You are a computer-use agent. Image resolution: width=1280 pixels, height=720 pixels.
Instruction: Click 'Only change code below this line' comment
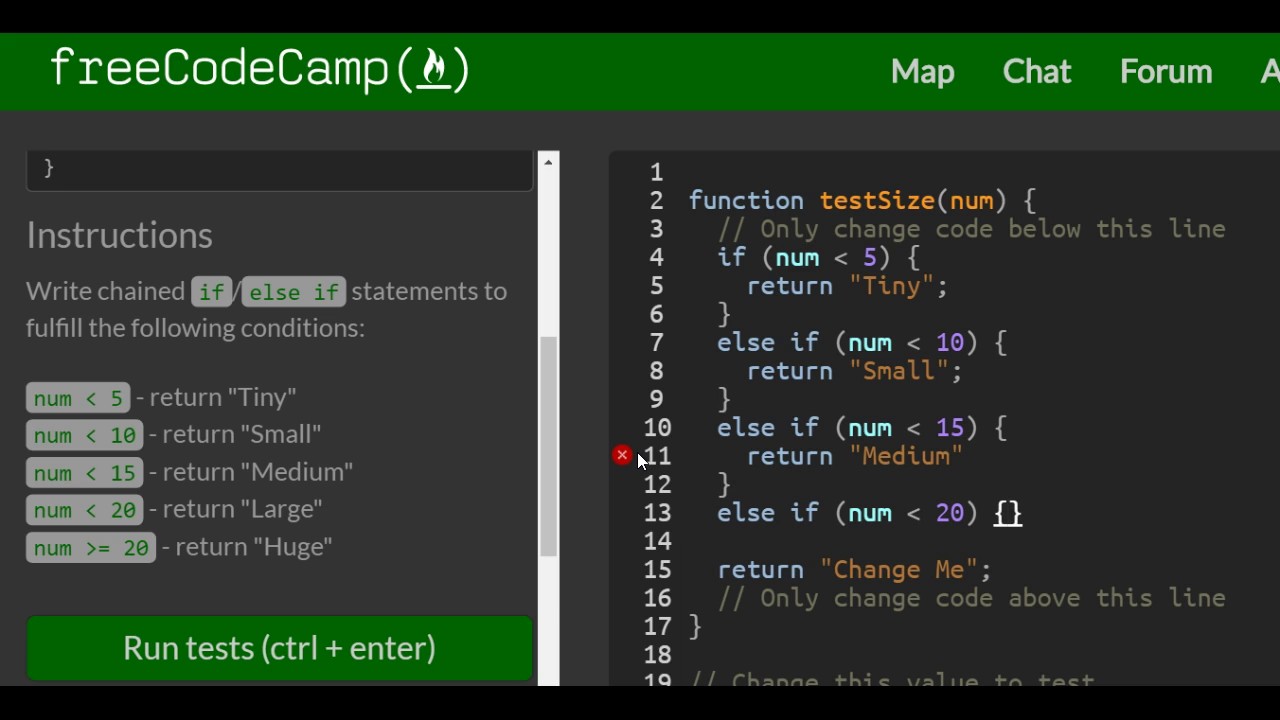pyautogui.click(x=972, y=229)
